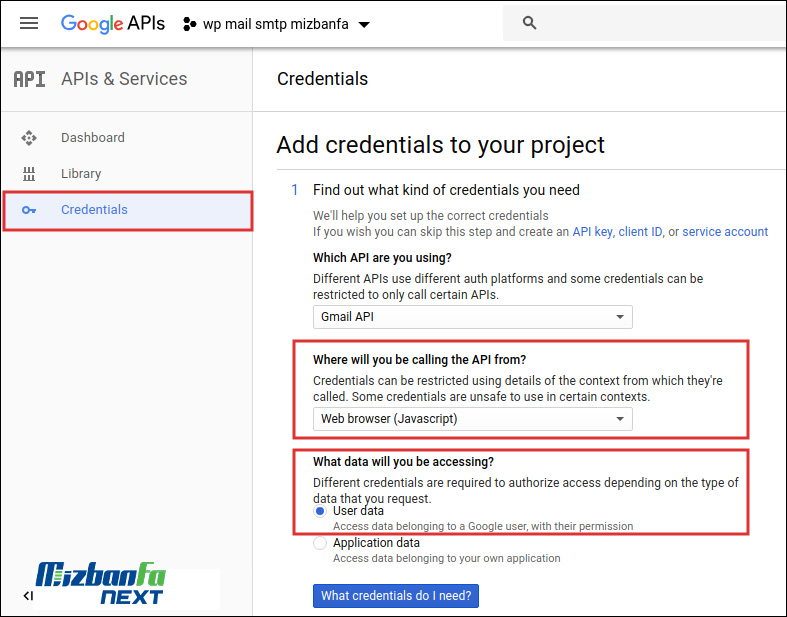Expand the Web browser (Javascript) dropdown

pyautogui.click(x=472, y=419)
